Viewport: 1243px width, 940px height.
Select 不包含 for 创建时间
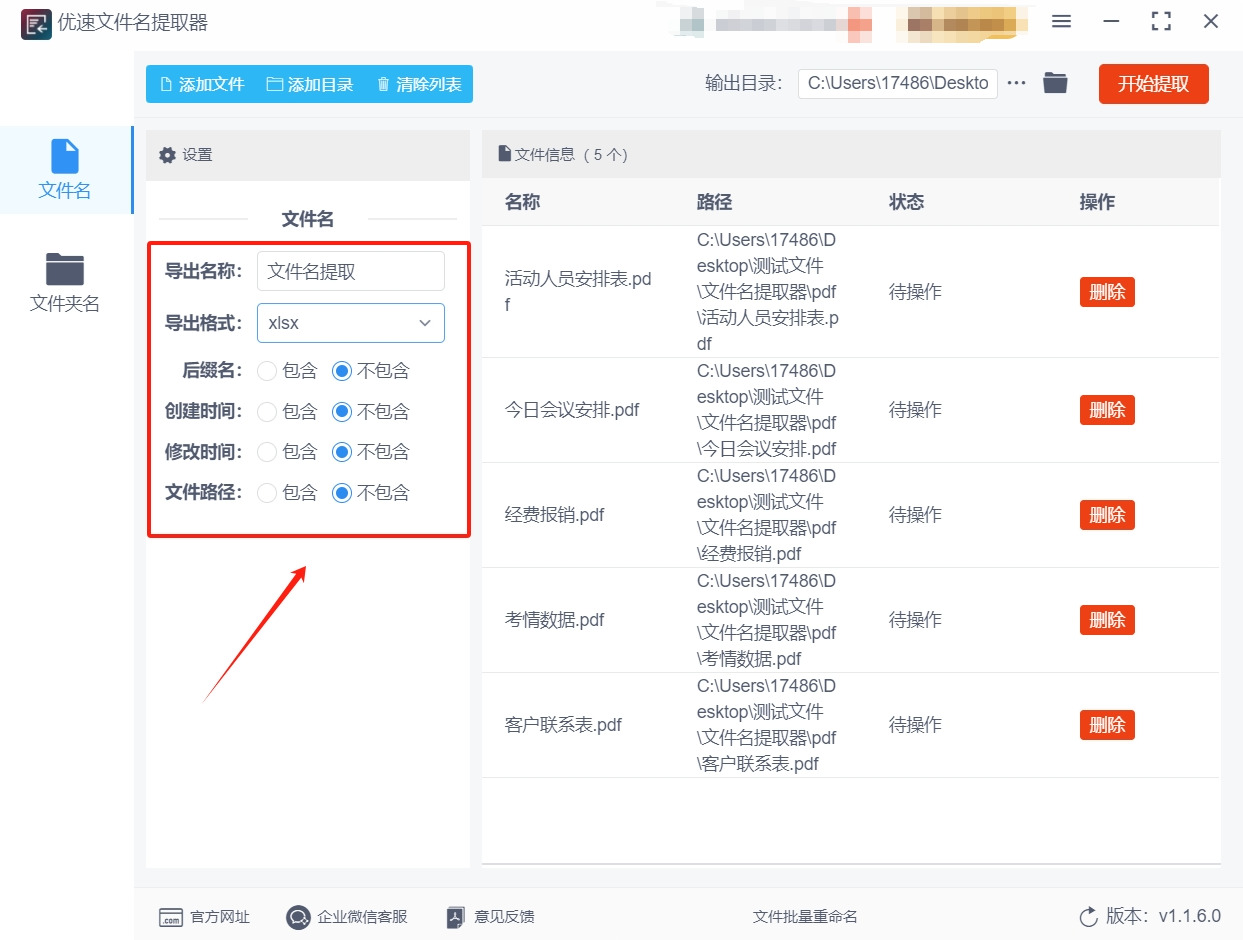[x=371, y=411]
